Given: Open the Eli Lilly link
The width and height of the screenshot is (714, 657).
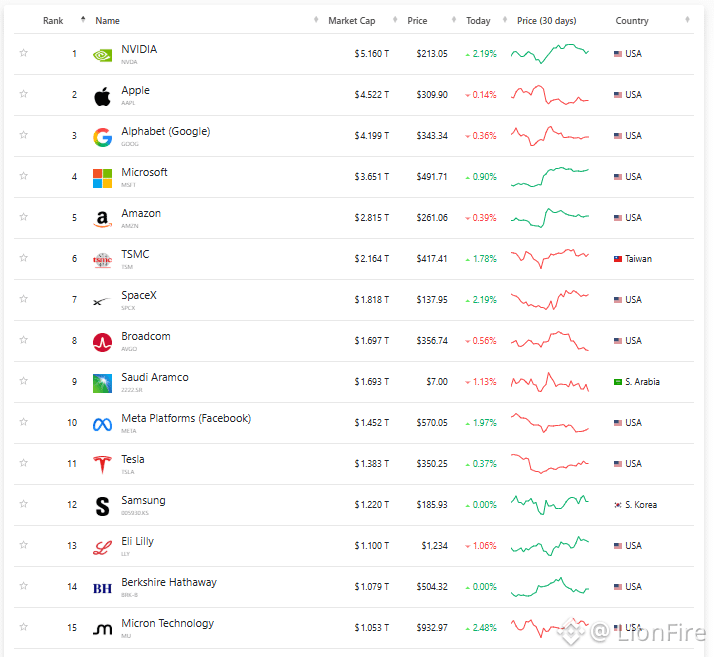Looking at the screenshot, I should 138,541.
